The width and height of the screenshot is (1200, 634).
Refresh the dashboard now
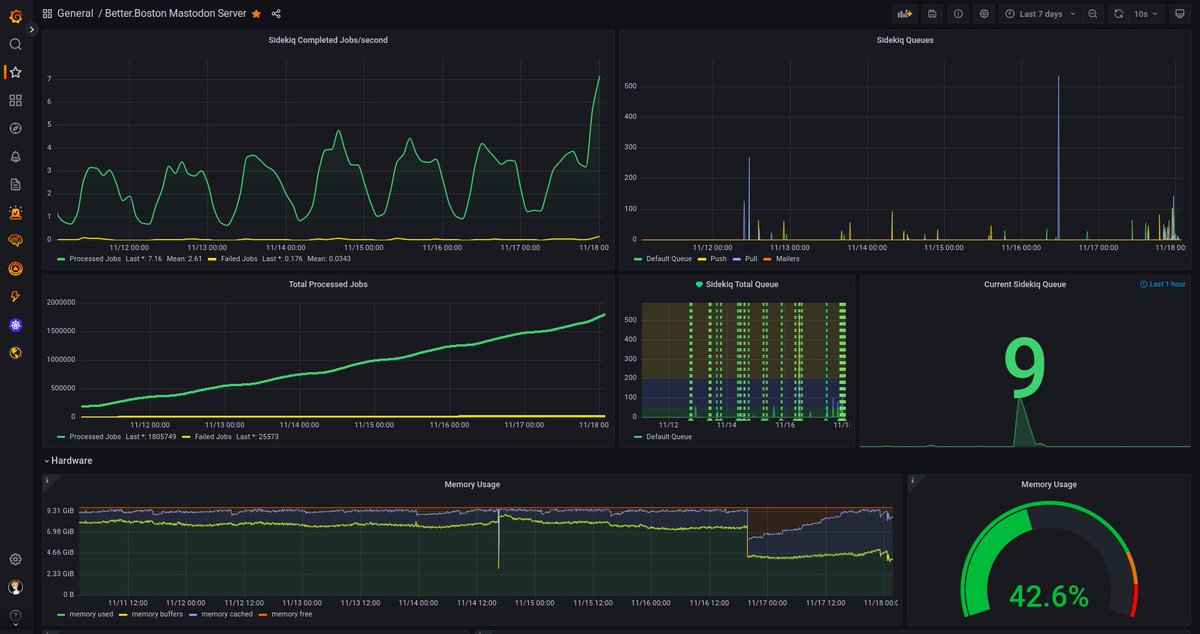point(1119,14)
